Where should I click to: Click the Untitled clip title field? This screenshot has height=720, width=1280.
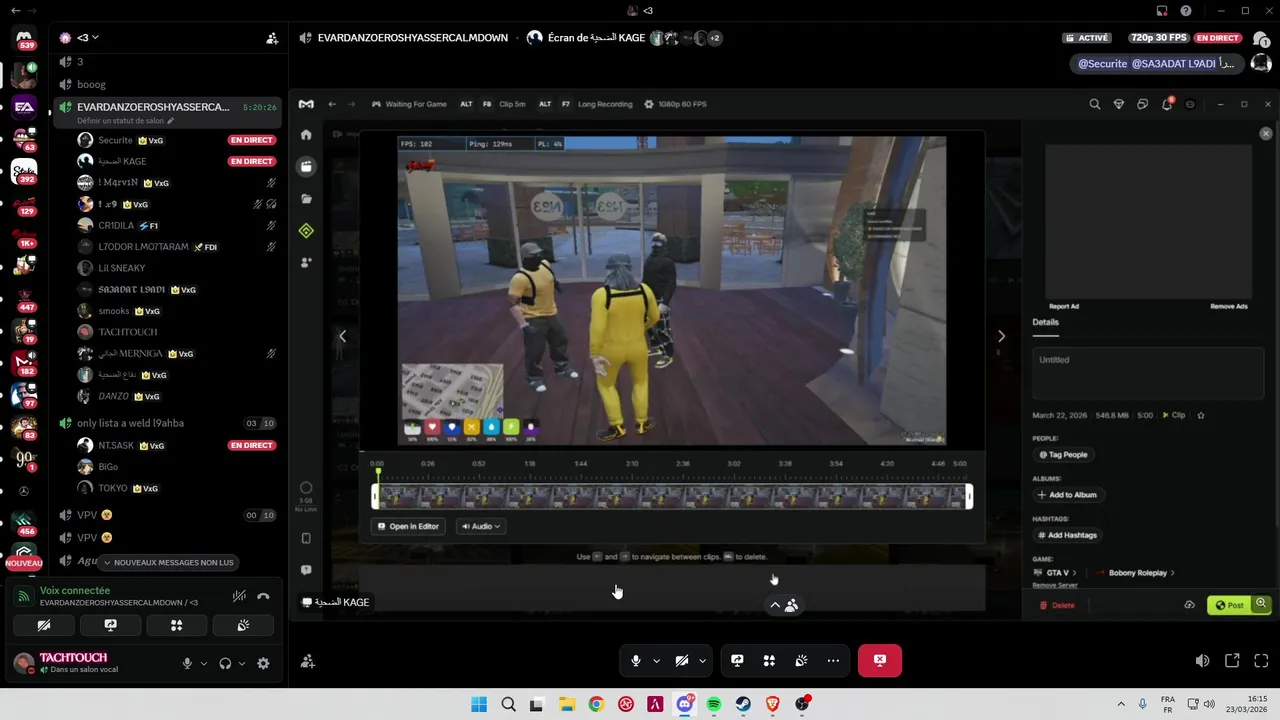point(1148,373)
